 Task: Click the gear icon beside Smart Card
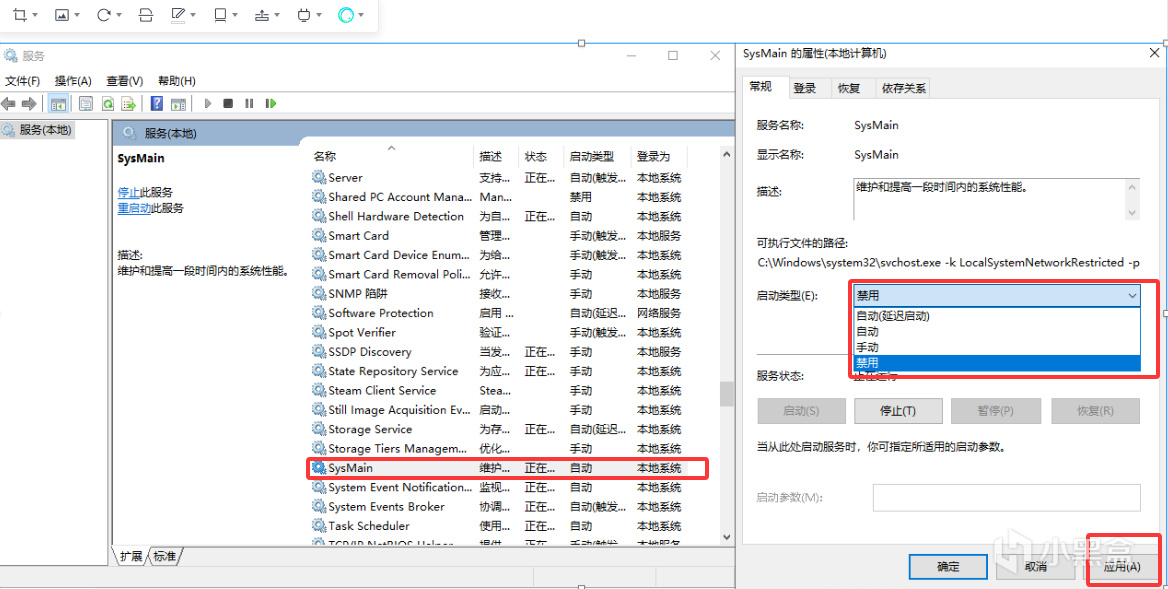[319, 236]
